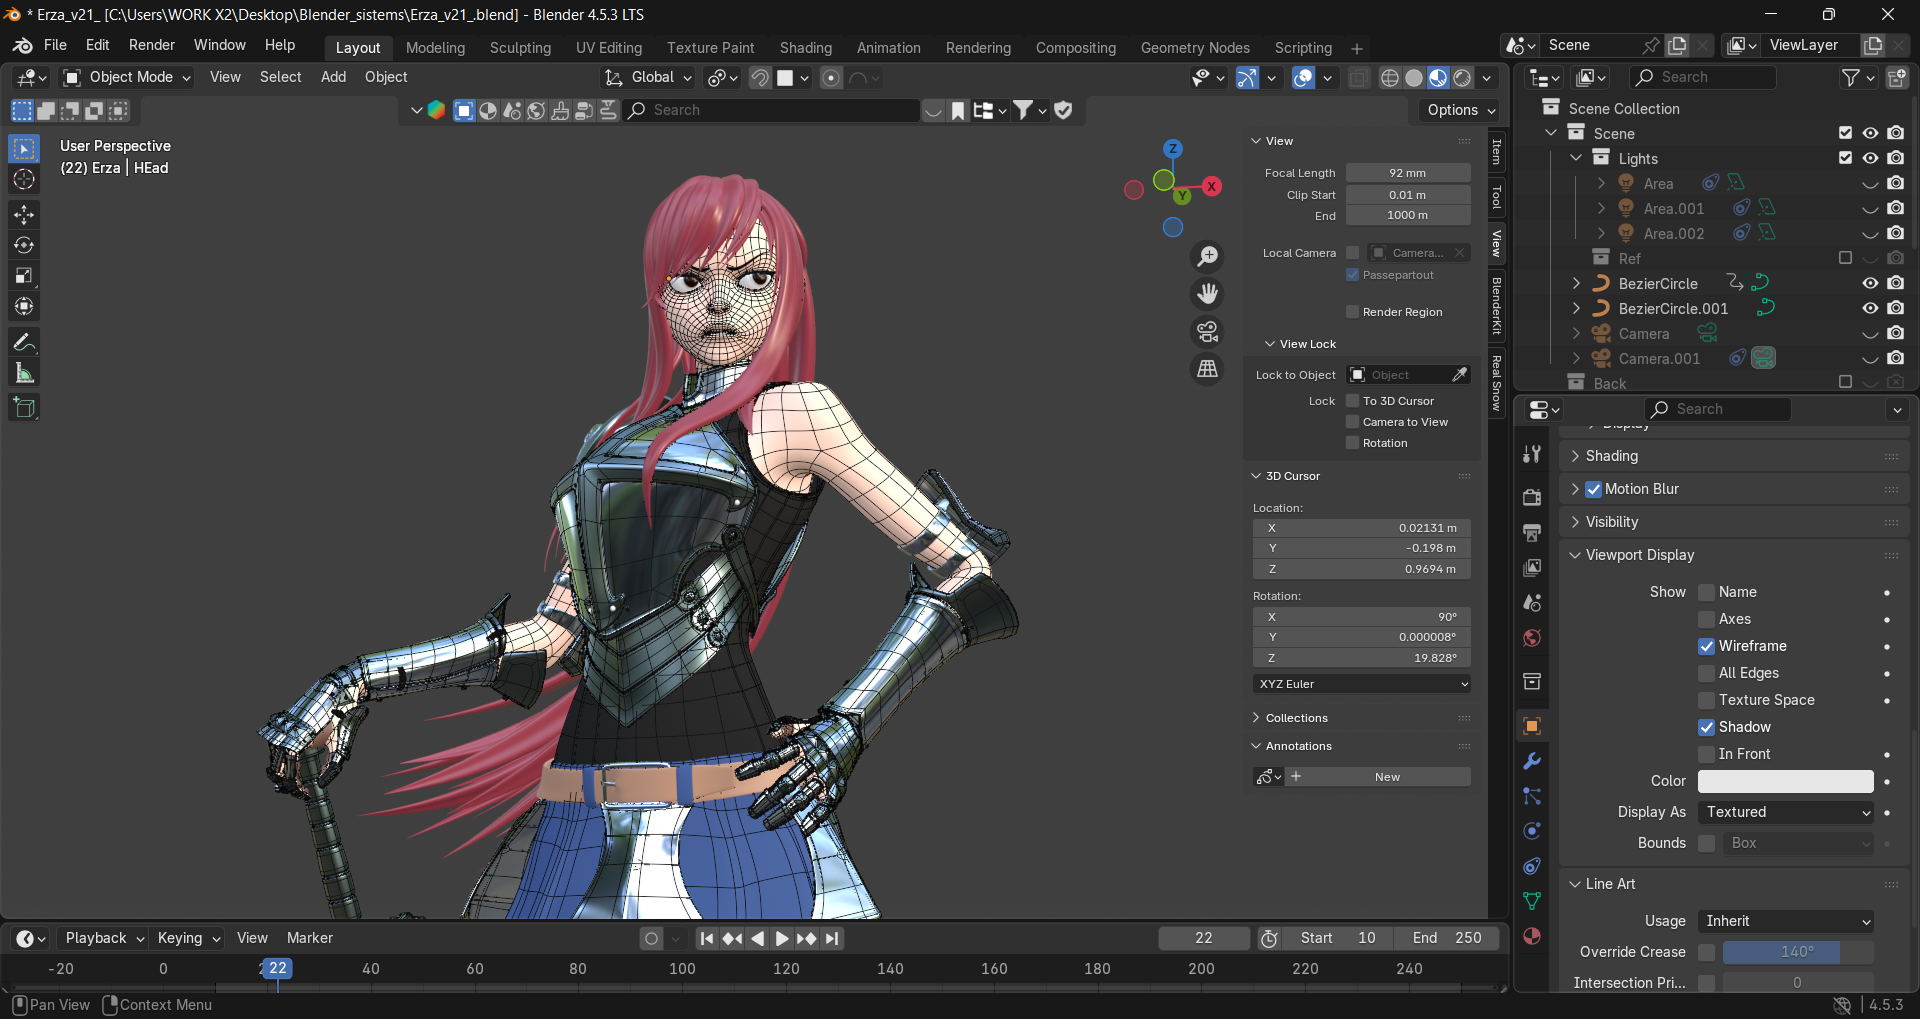The width and height of the screenshot is (1920, 1019).
Task: Toggle camera view in the viewport
Action: [1208, 331]
